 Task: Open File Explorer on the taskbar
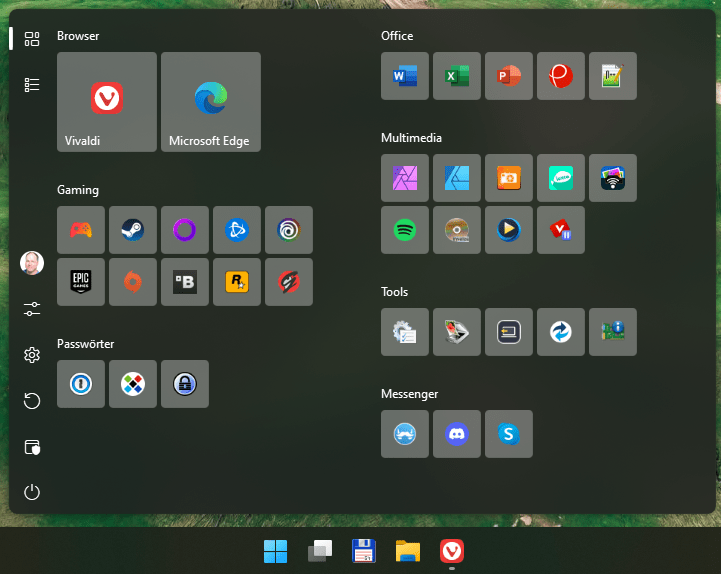coord(408,551)
